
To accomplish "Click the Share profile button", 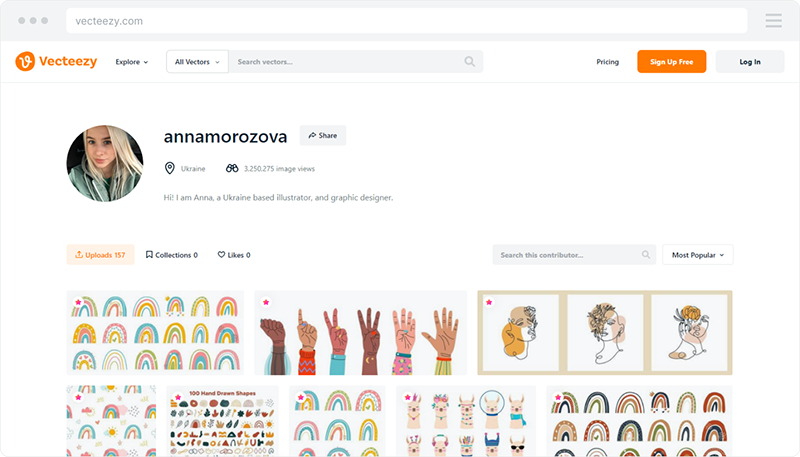I will 322,136.
